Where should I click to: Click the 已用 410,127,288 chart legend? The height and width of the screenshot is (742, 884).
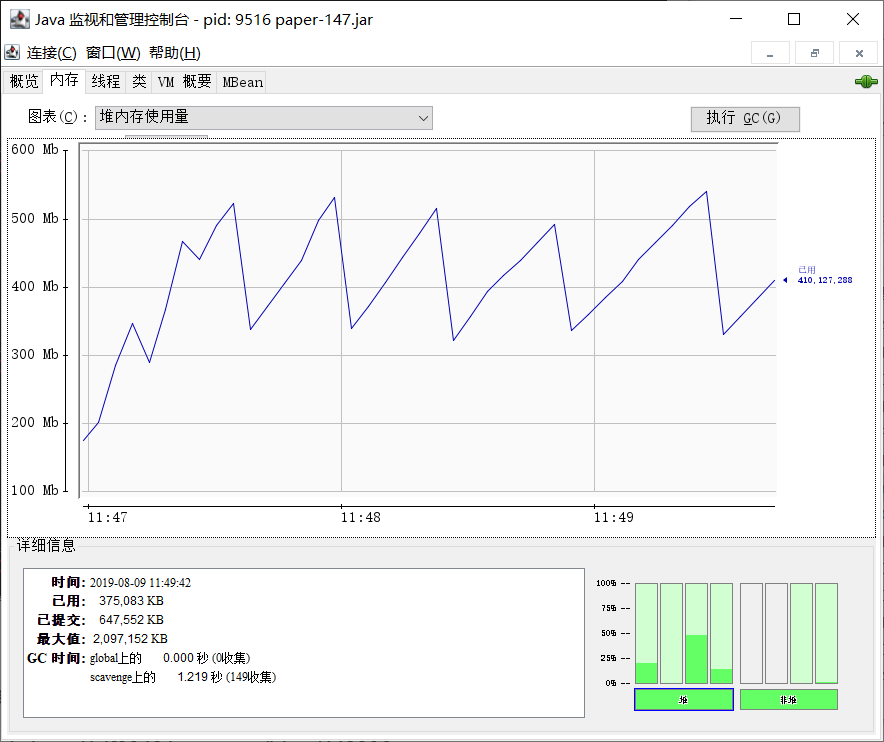824,275
